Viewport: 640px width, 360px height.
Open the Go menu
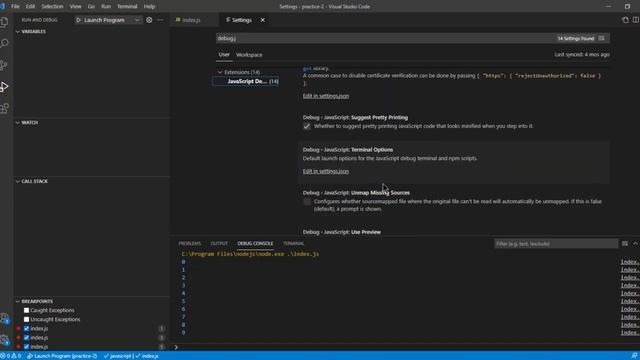pos(91,7)
